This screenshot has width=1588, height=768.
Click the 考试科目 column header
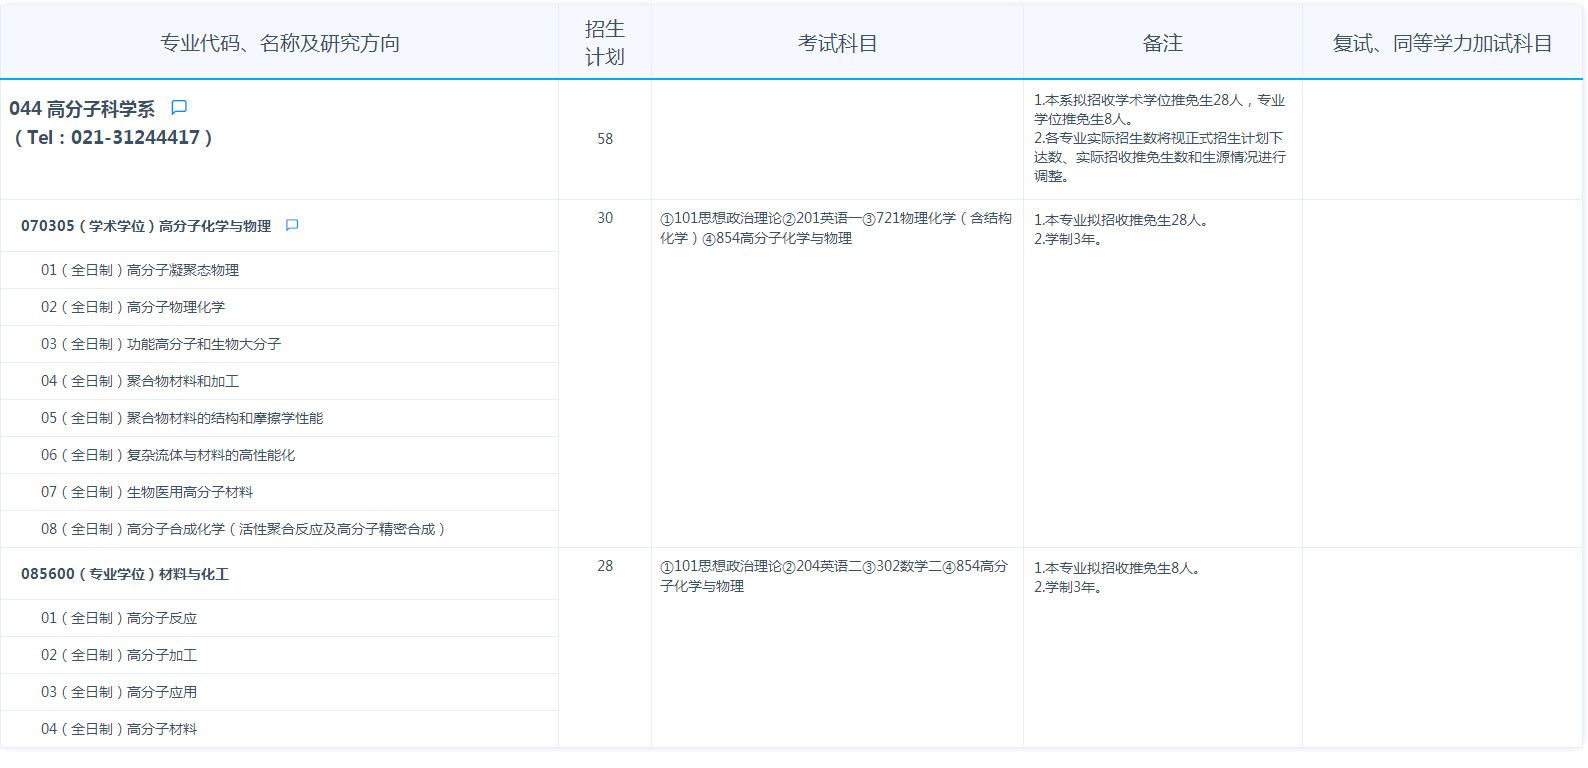tap(837, 43)
